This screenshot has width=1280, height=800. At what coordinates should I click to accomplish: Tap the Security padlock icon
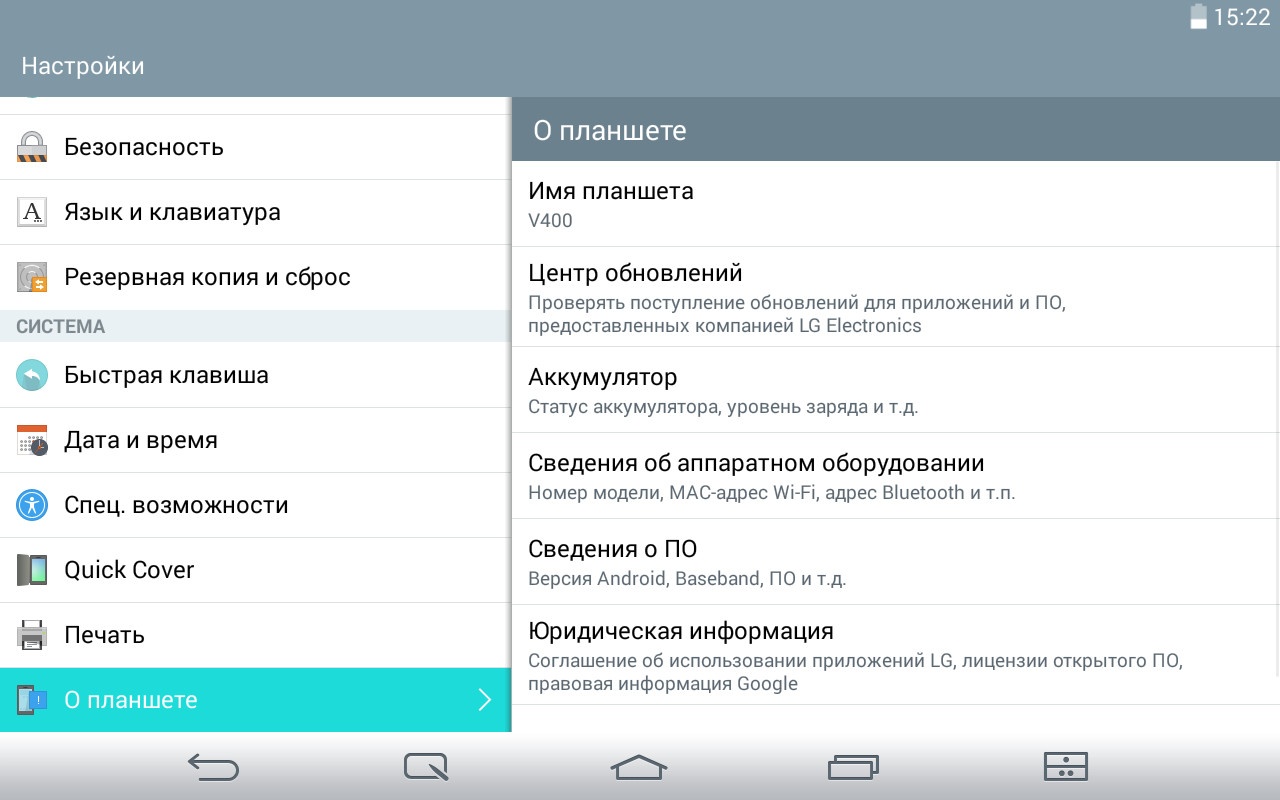(x=32, y=147)
